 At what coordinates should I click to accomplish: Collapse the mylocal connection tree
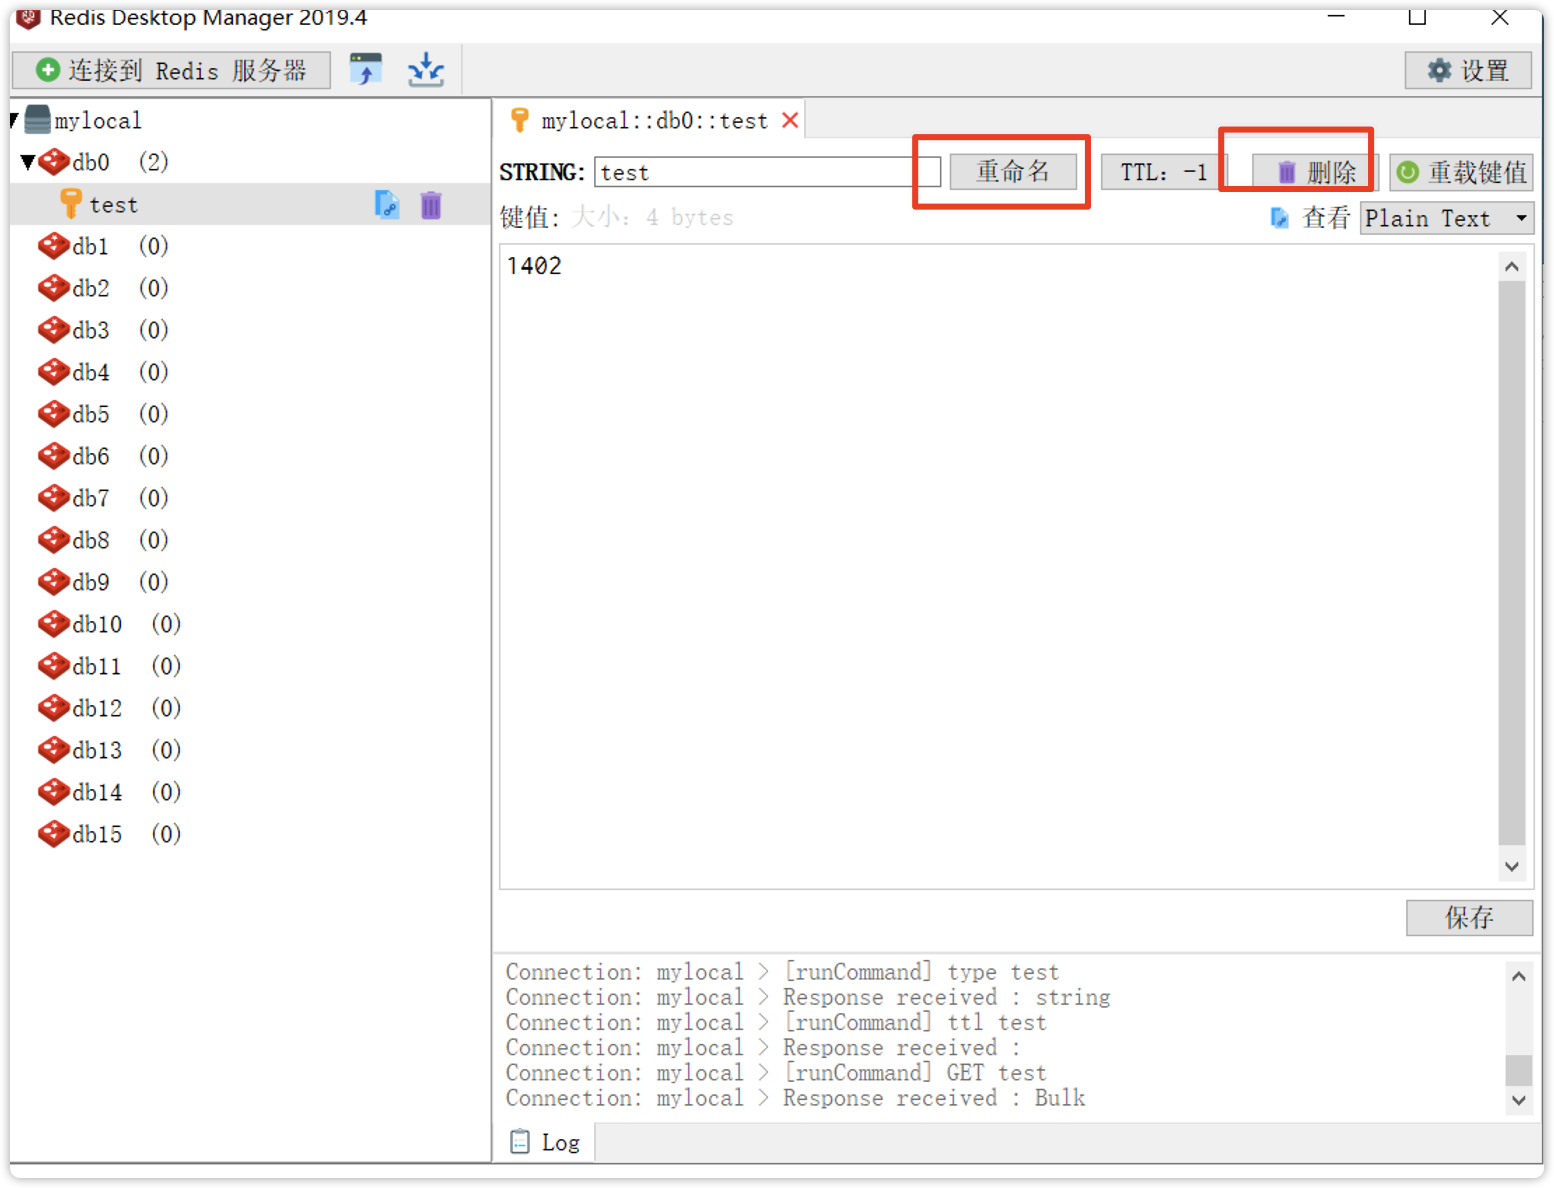(14, 120)
